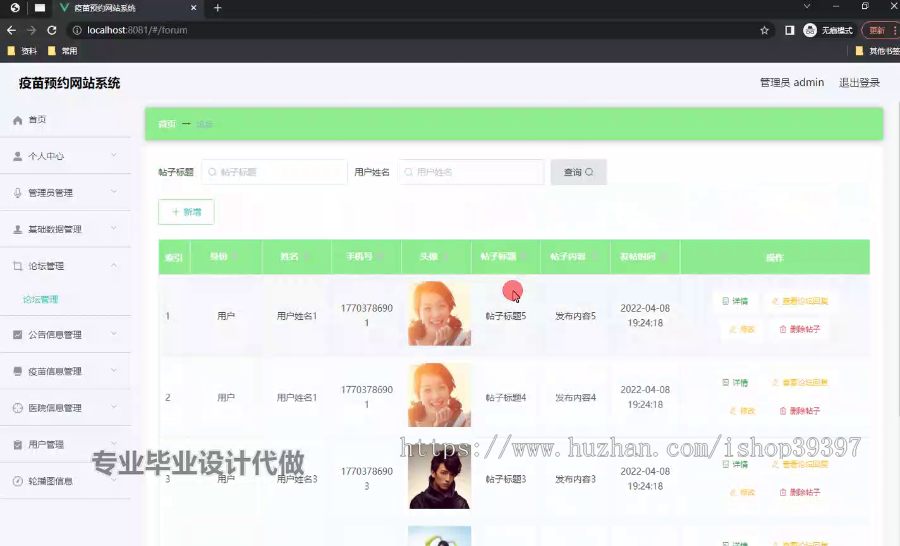This screenshot has height=546, width=900.
Task: Click 修改 for 帖子标题5 row
Action: point(742,330)
